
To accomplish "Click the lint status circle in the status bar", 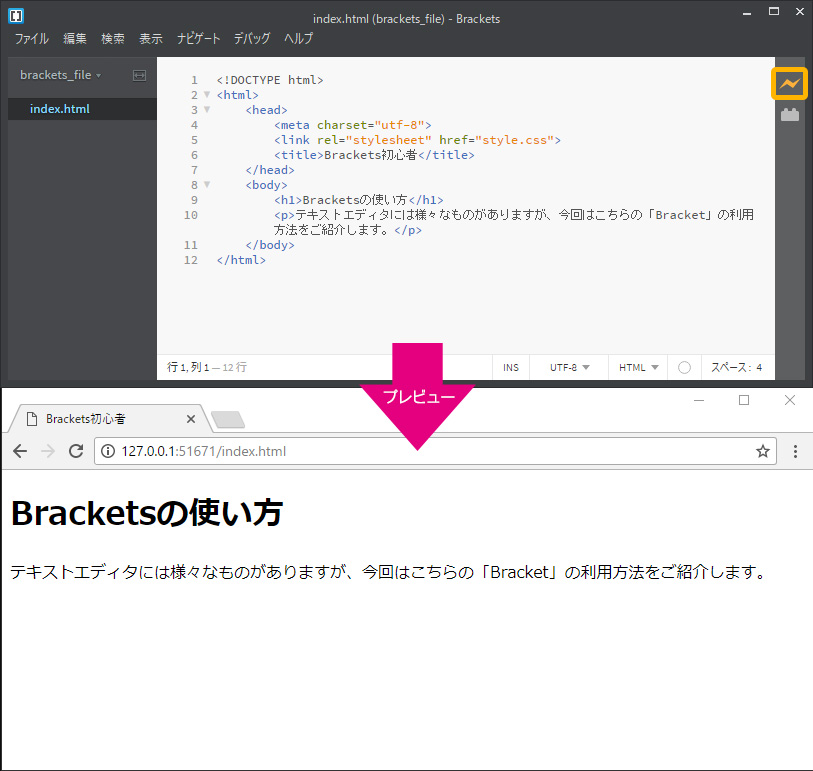I will click(x=684, y=367).
